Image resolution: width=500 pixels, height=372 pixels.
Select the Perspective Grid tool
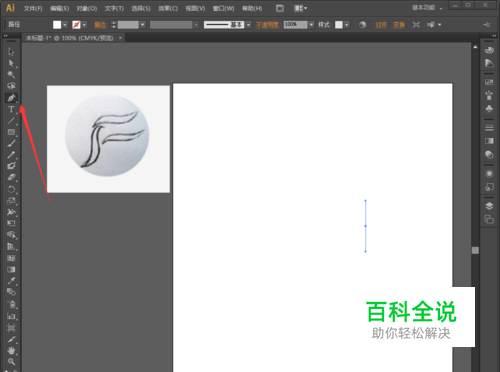(x=11, y=246)
